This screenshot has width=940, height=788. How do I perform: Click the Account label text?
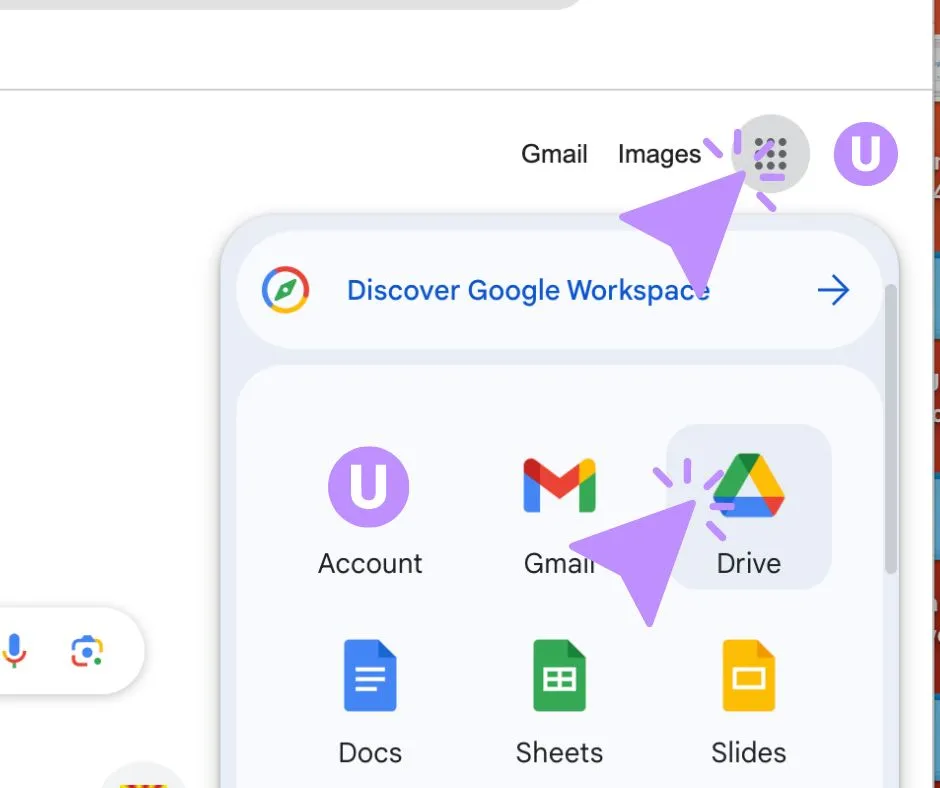coord(370,563)
